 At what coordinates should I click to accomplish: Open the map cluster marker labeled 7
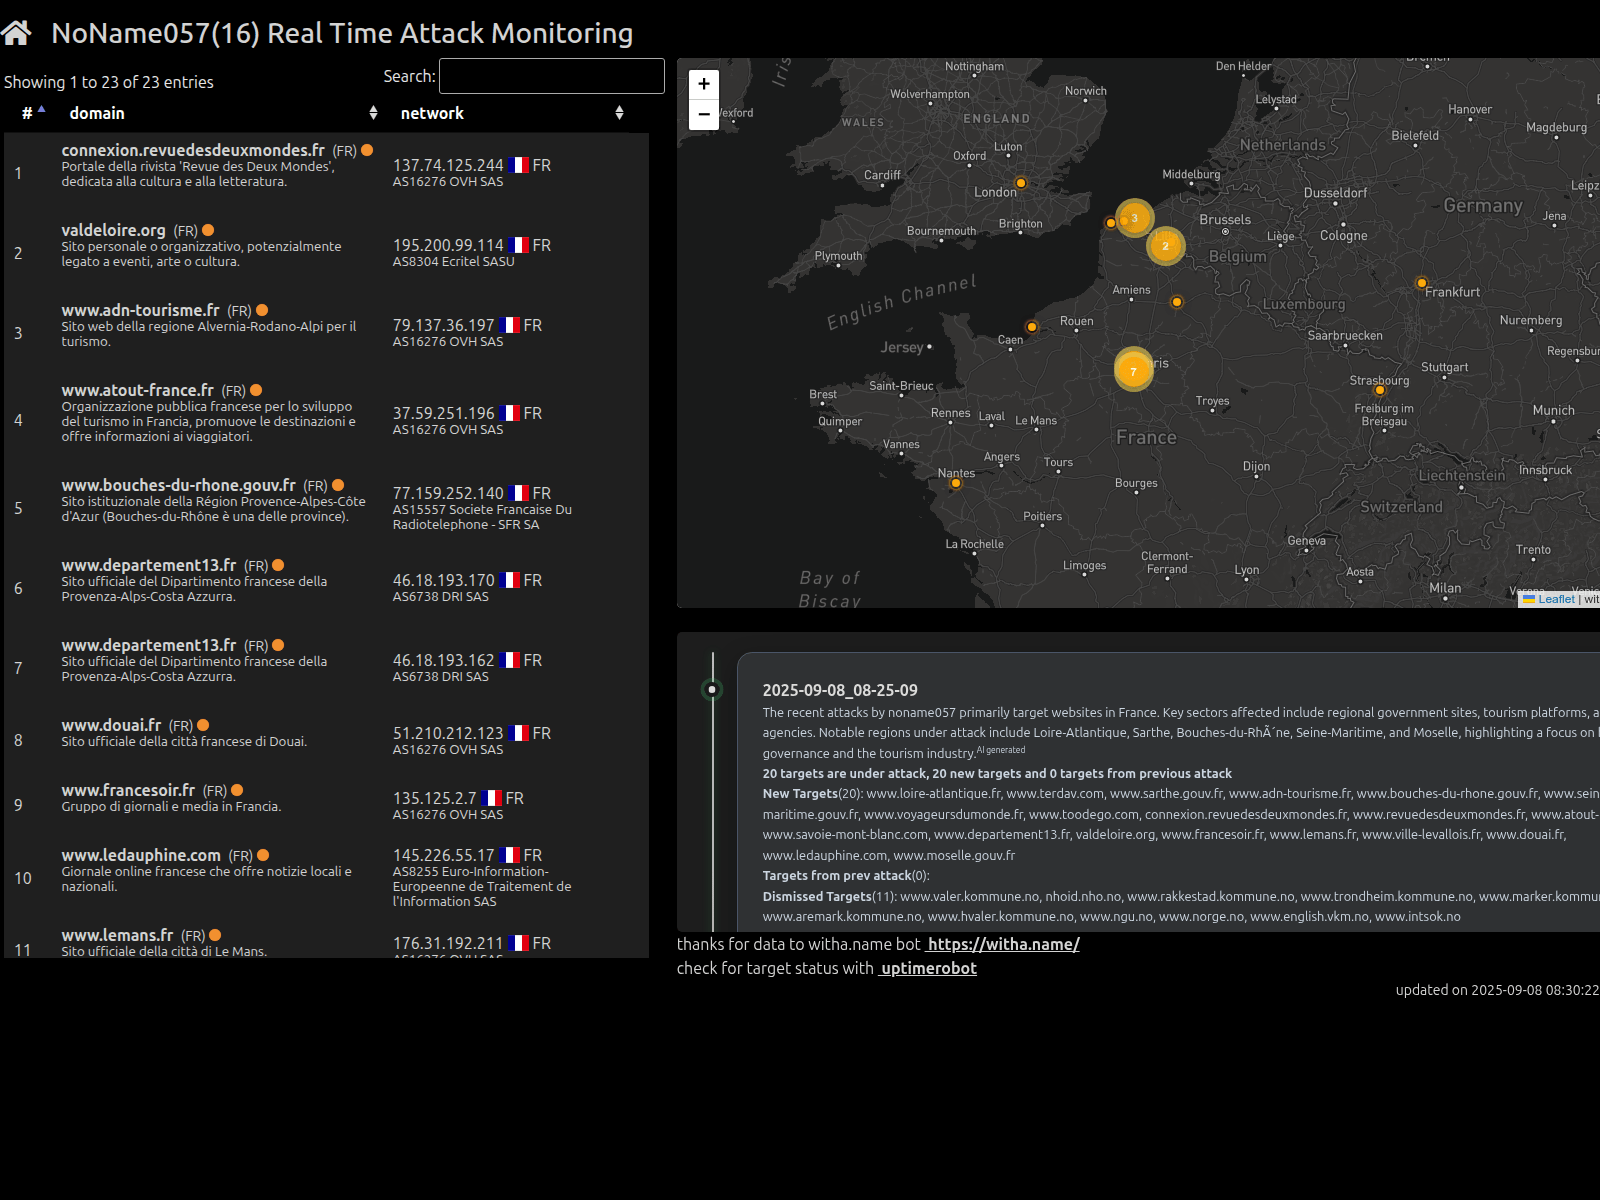(x=1133, y=371)
